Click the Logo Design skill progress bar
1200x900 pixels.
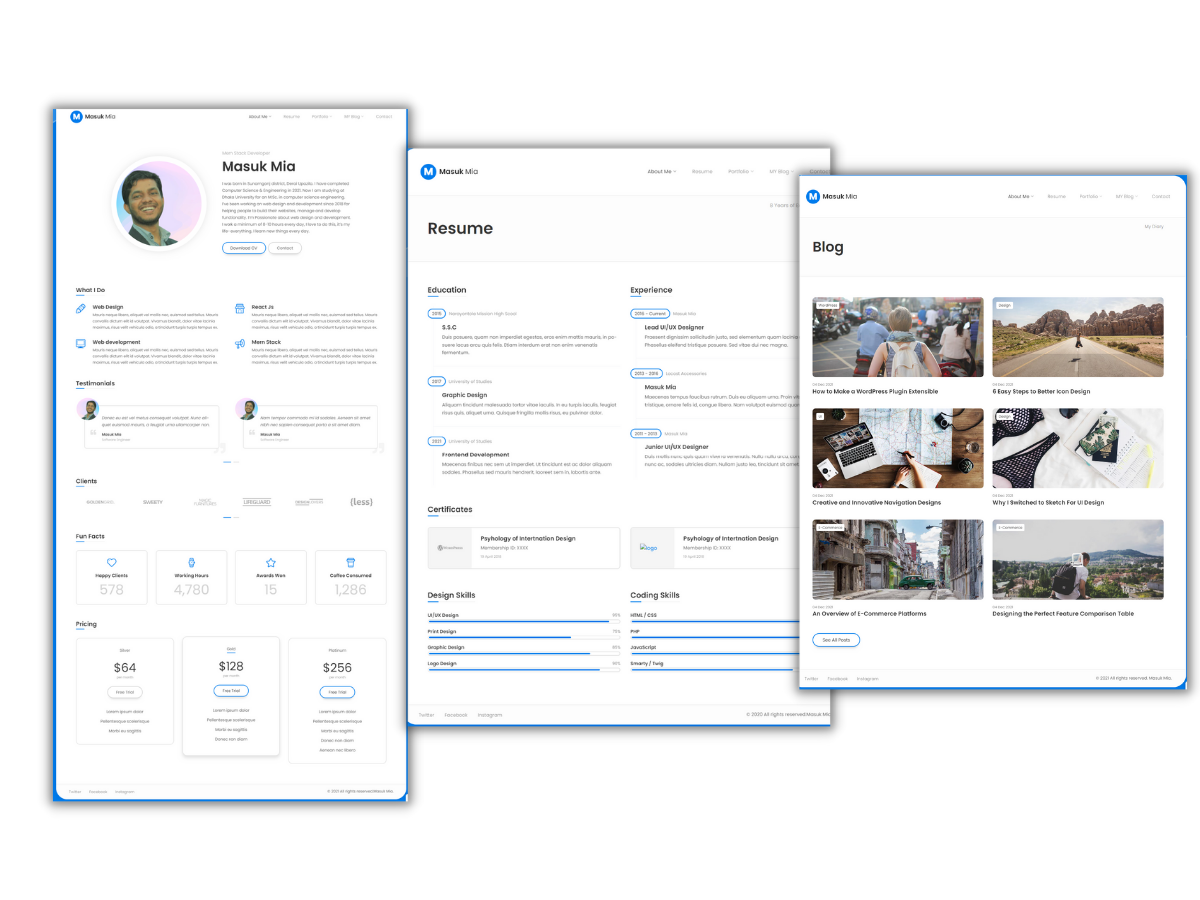coord(524,670)
